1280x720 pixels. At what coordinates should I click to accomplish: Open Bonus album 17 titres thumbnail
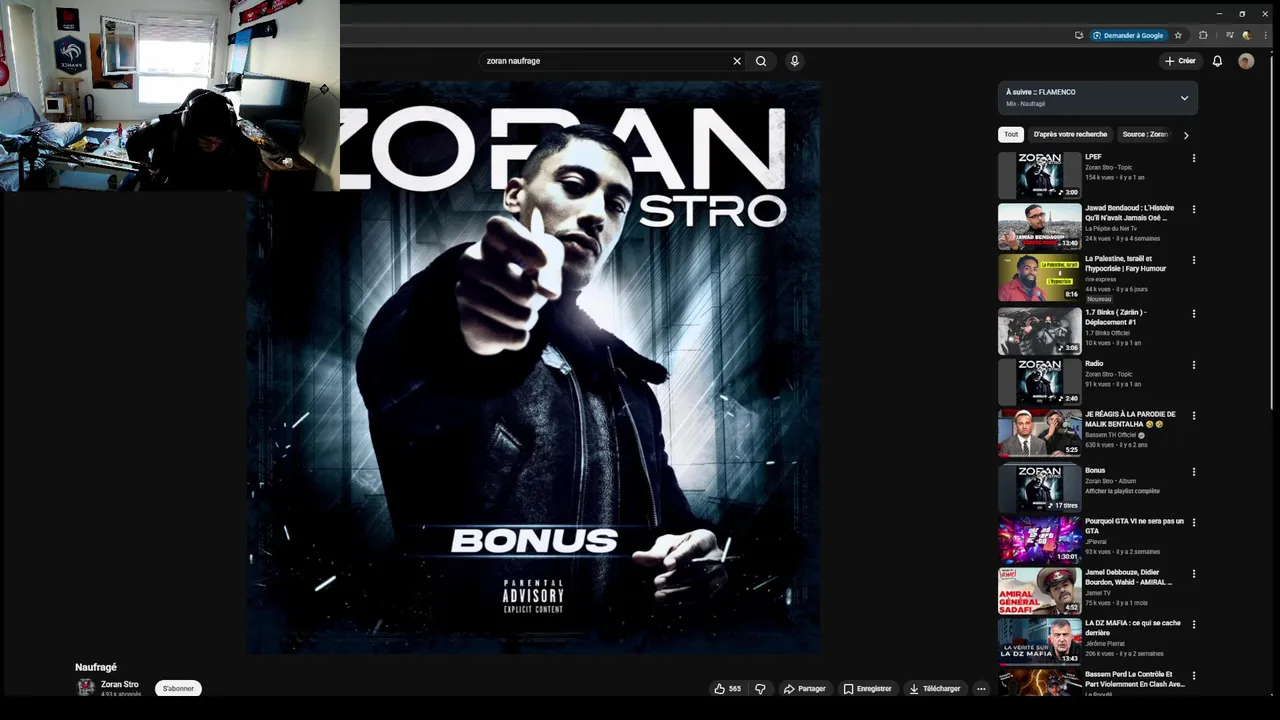[x=1040, y=489]
